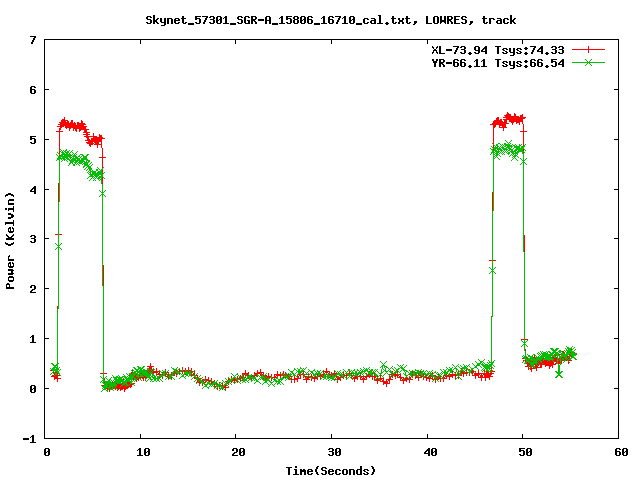Click the Power (Kelvin) axis label
The height and width of the screenshot is (480, 640).
click(x=10, y=241)
